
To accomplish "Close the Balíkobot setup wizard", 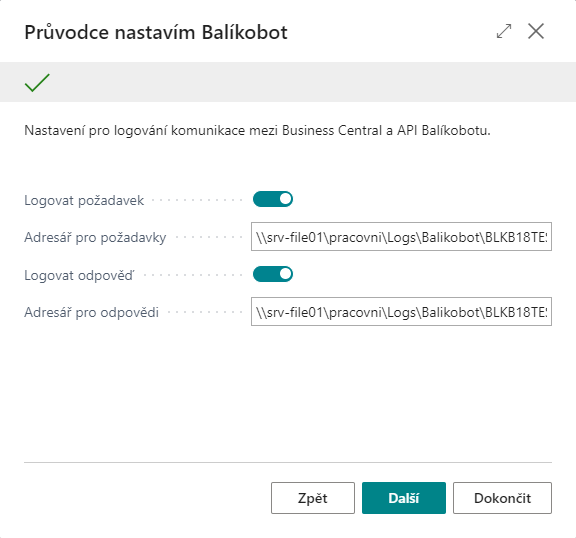I will click(536, 31).
